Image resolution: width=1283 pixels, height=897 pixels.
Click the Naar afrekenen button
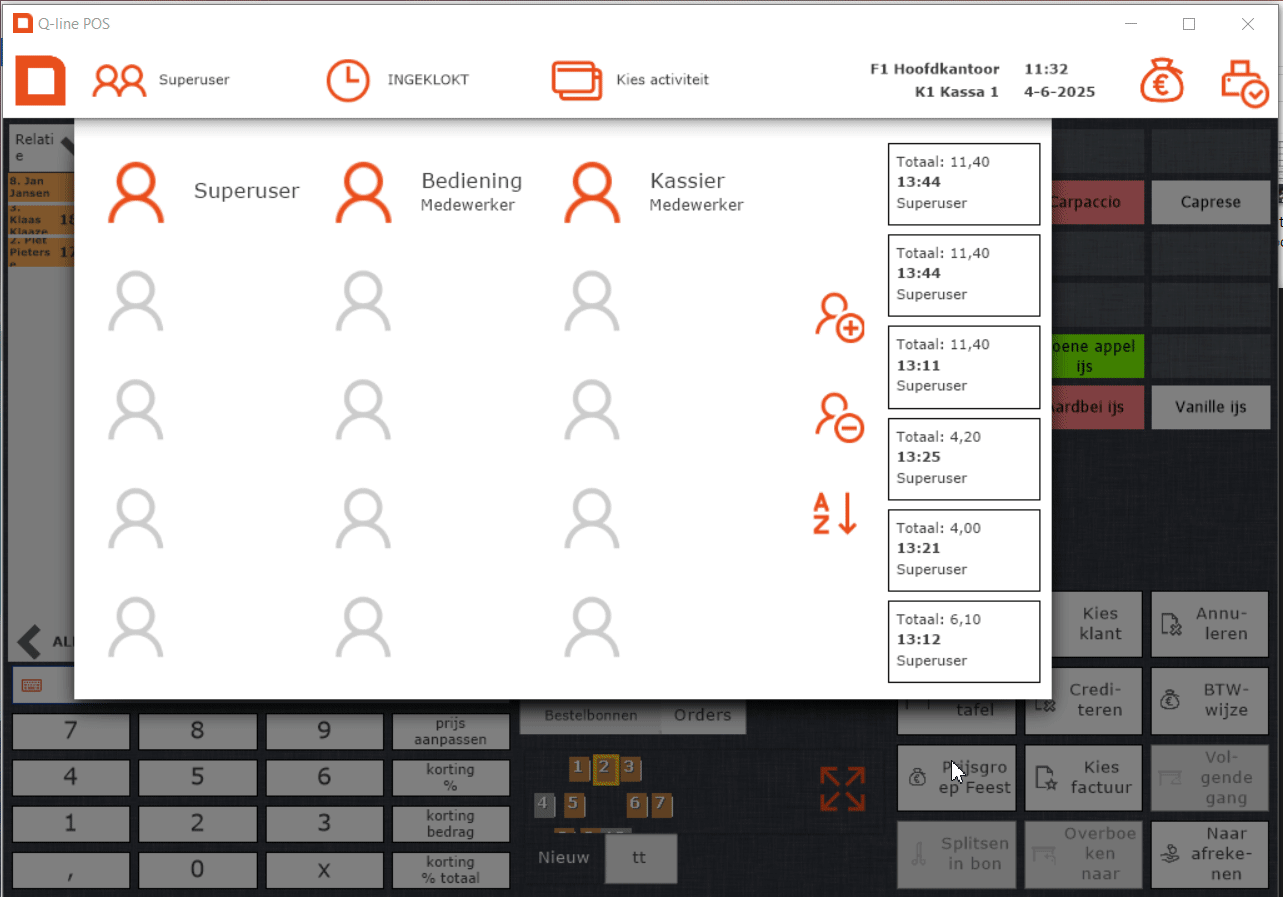1210,855
